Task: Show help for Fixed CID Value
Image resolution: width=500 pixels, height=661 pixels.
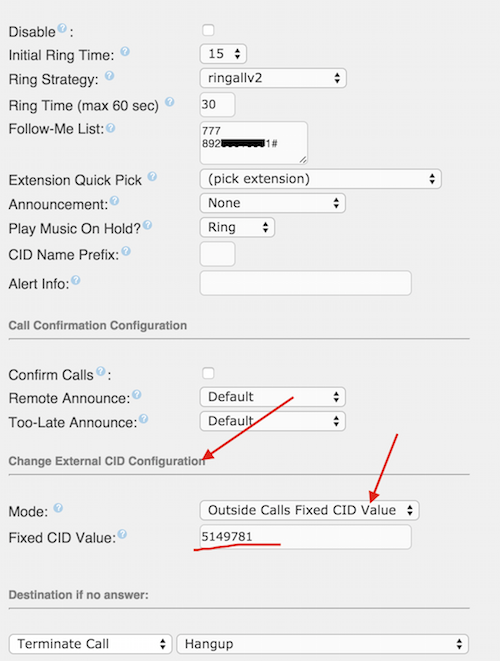Action: [x=122, y=535]
